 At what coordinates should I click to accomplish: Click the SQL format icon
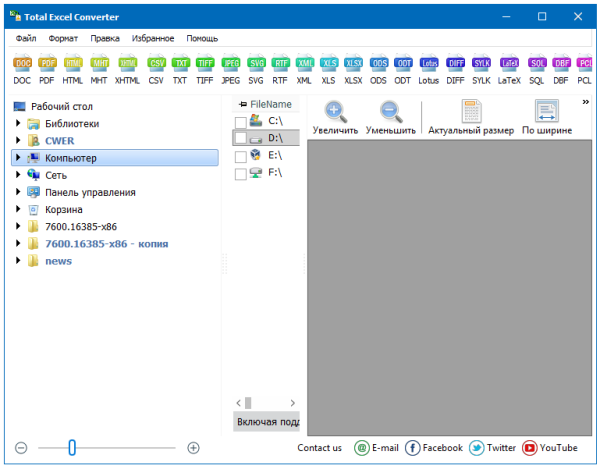[537, 68]
